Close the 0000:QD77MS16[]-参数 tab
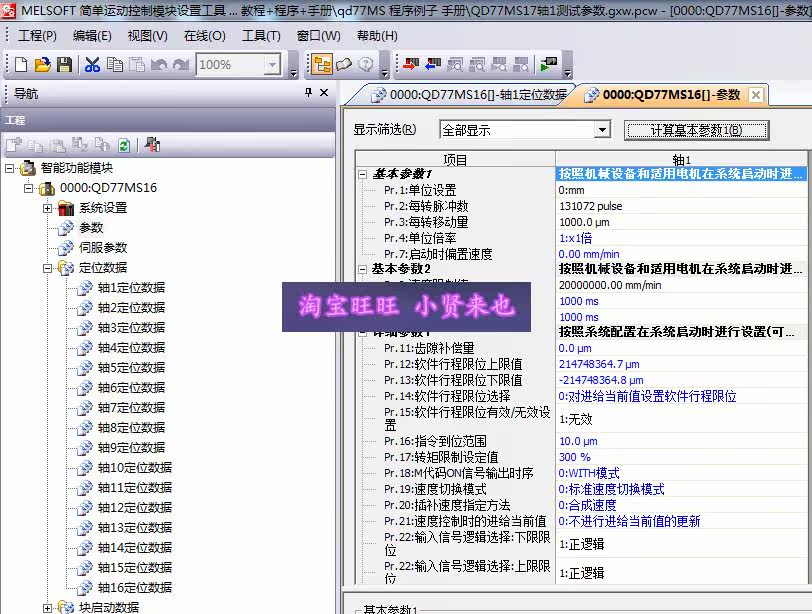This screenshot has width=812, height=614. (x=756, y=95)
